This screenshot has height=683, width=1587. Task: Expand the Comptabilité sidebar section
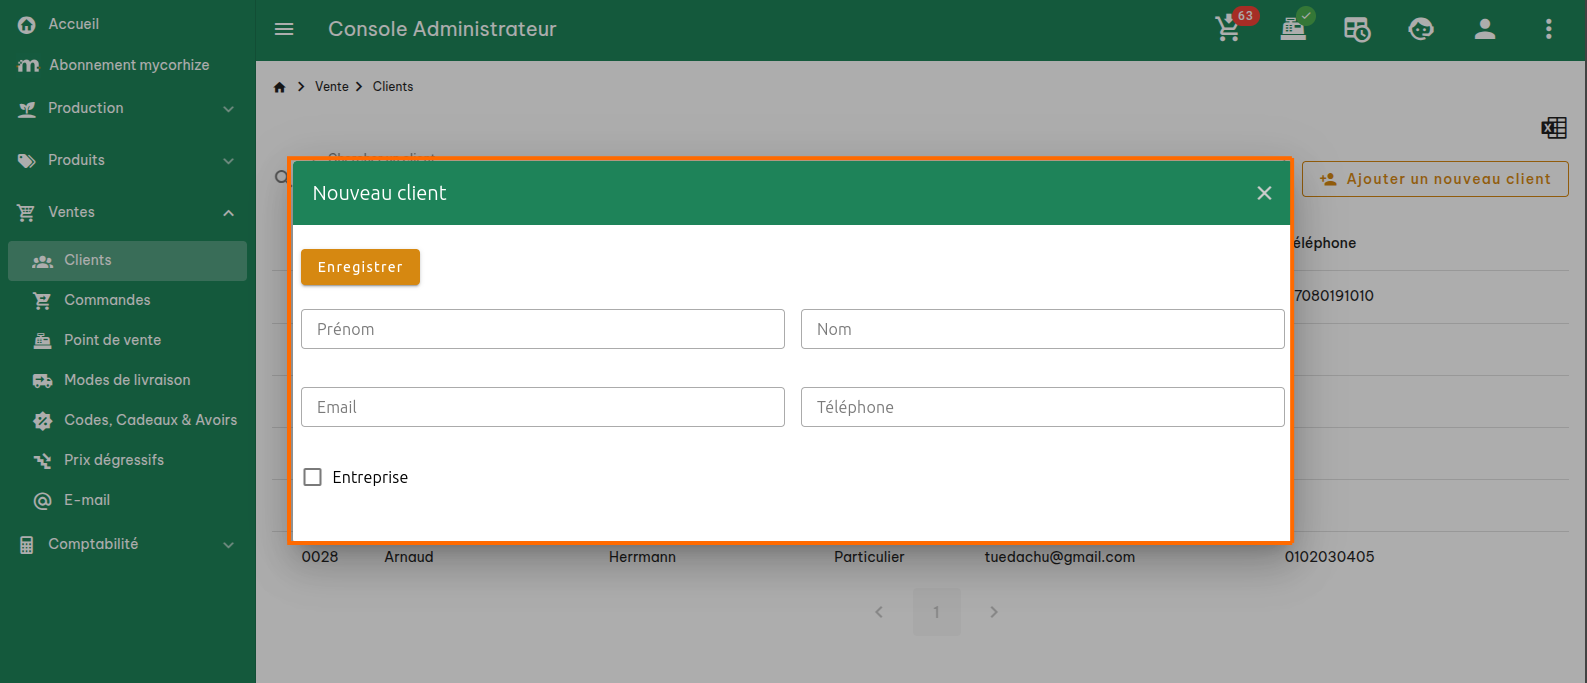[127, 544]
